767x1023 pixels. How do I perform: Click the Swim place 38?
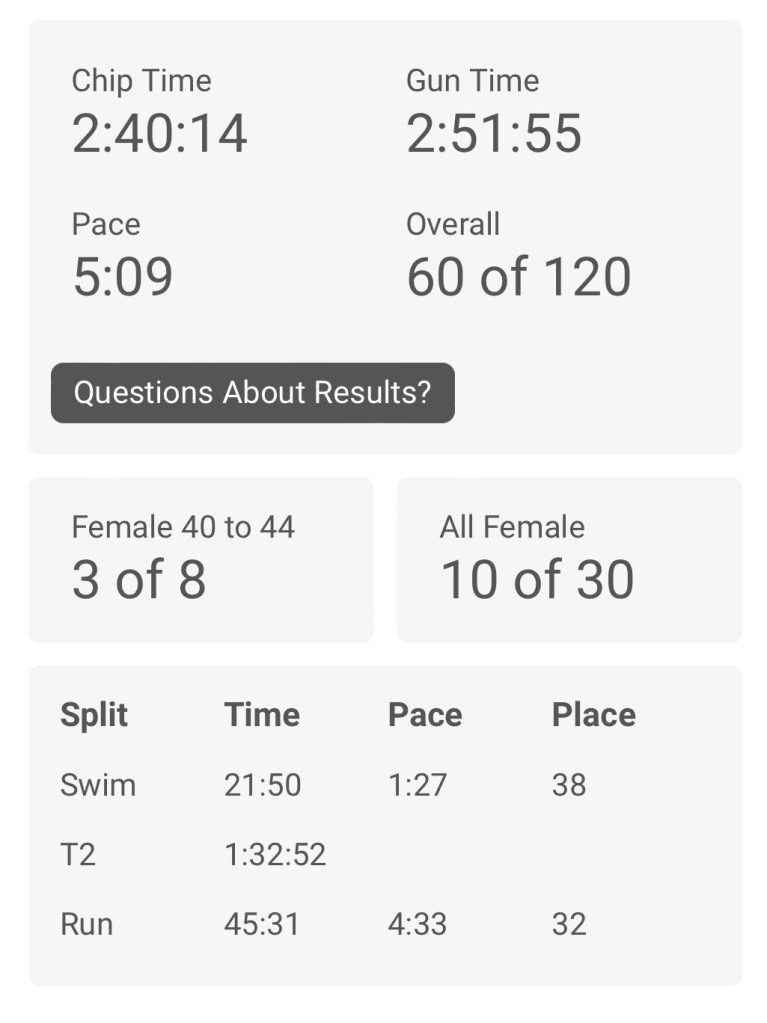point(568,785)
